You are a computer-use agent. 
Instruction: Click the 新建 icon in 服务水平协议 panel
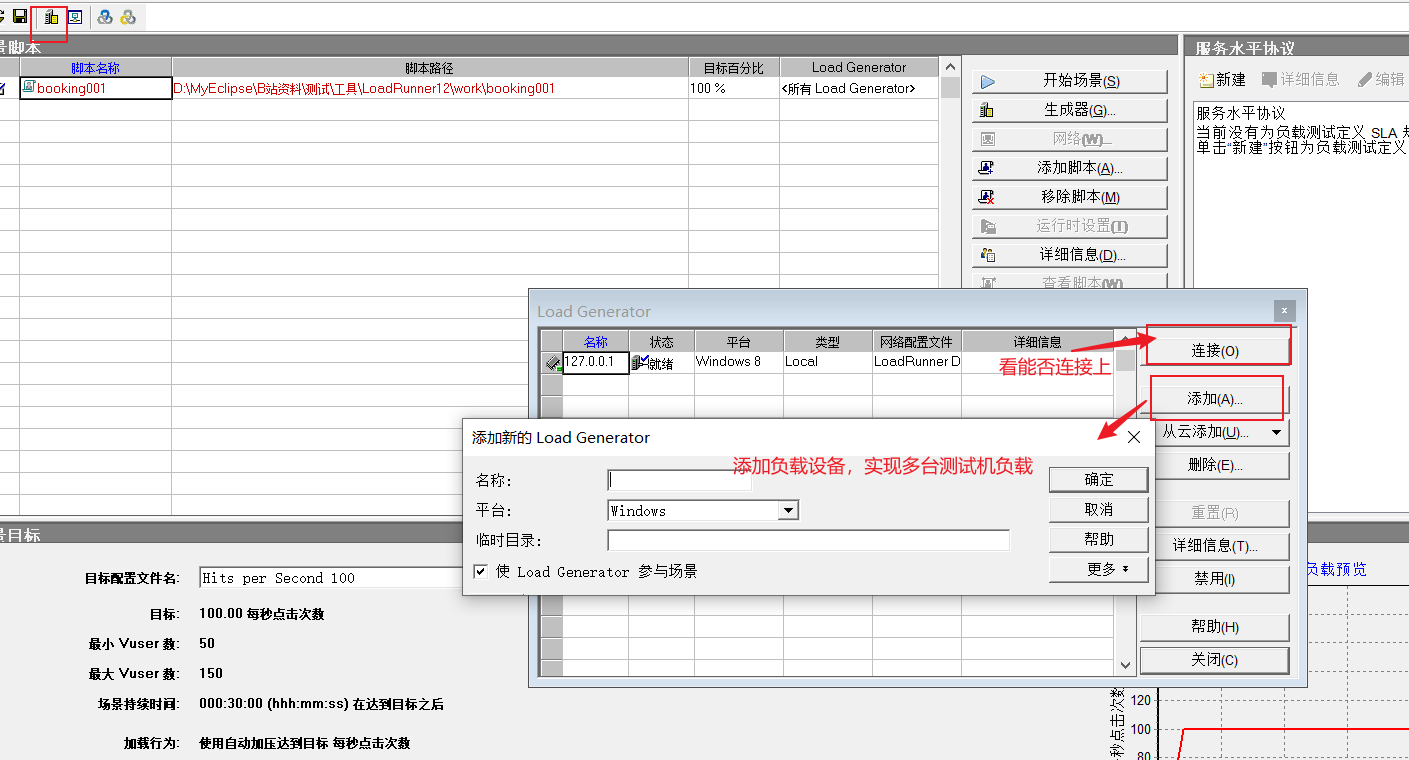pos(1206,79)
